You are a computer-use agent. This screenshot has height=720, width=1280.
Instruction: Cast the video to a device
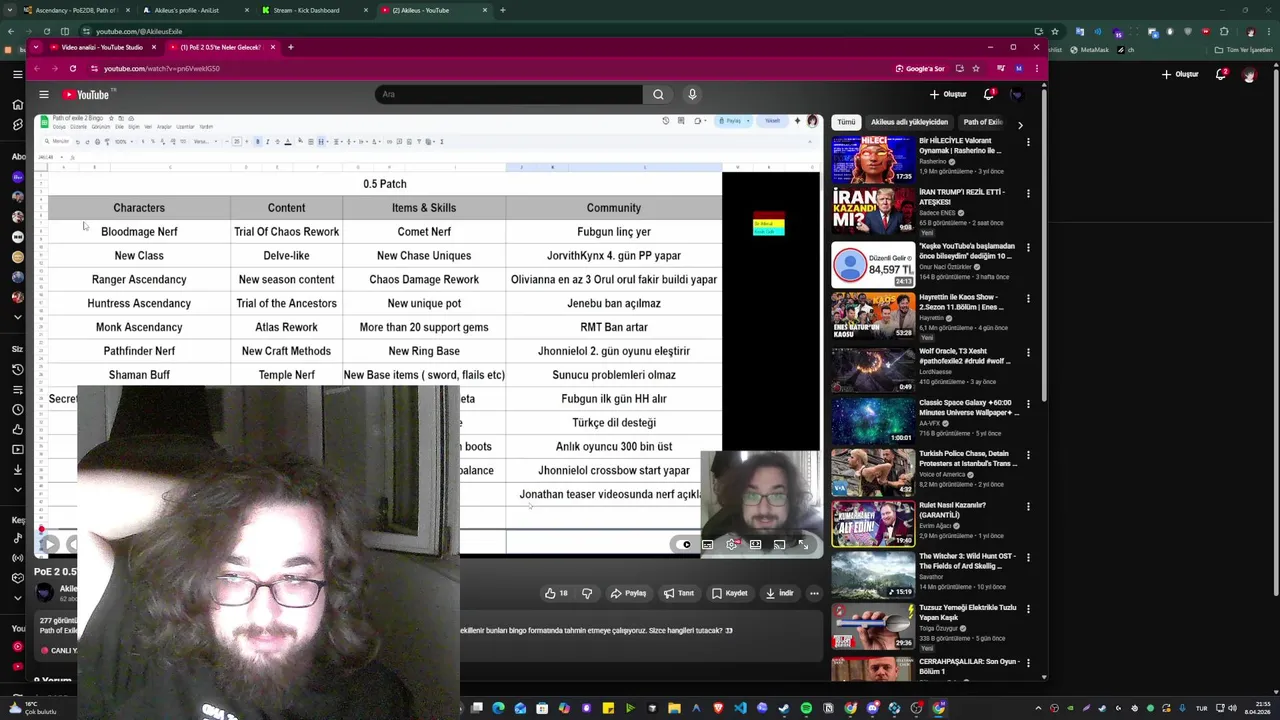780,544
